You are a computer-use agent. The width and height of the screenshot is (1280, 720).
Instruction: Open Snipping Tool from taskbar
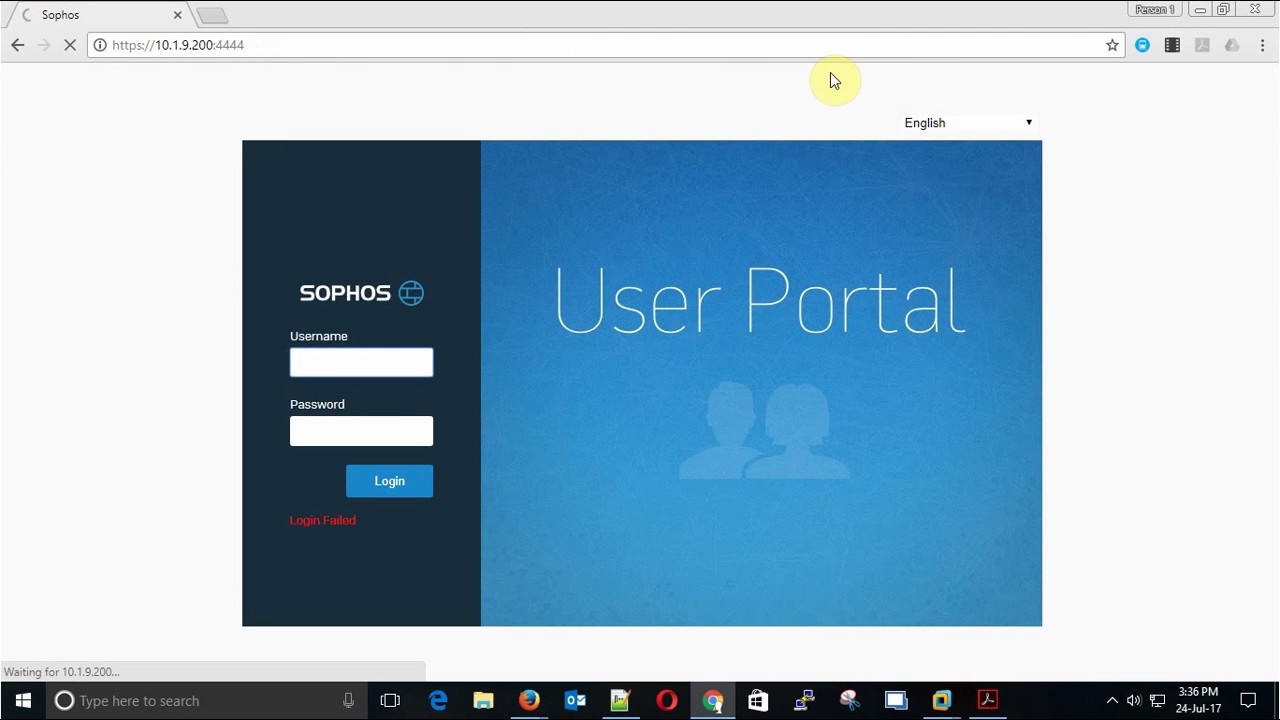pos(849,701)
